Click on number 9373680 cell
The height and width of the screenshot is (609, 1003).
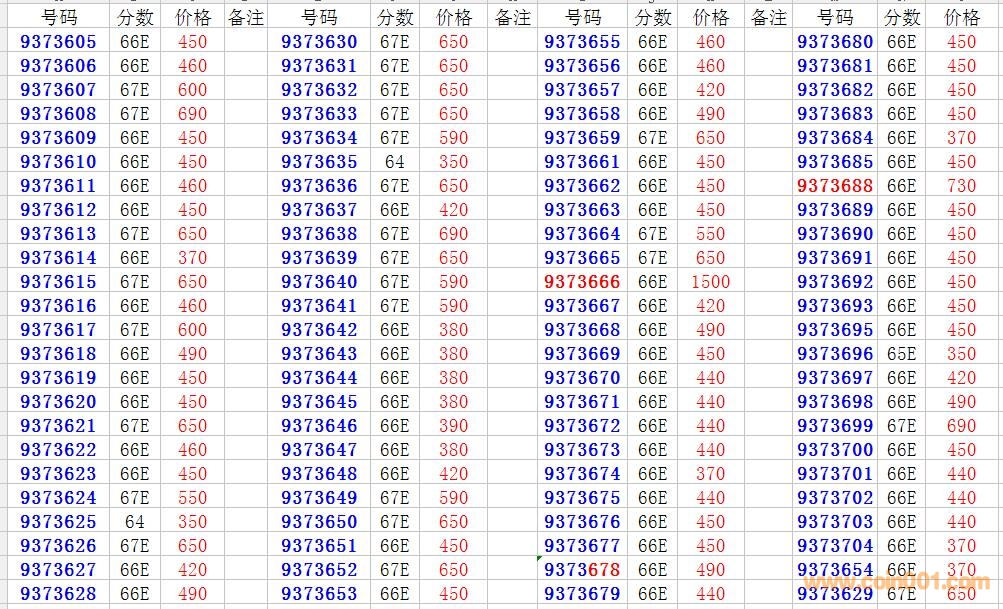835,42
